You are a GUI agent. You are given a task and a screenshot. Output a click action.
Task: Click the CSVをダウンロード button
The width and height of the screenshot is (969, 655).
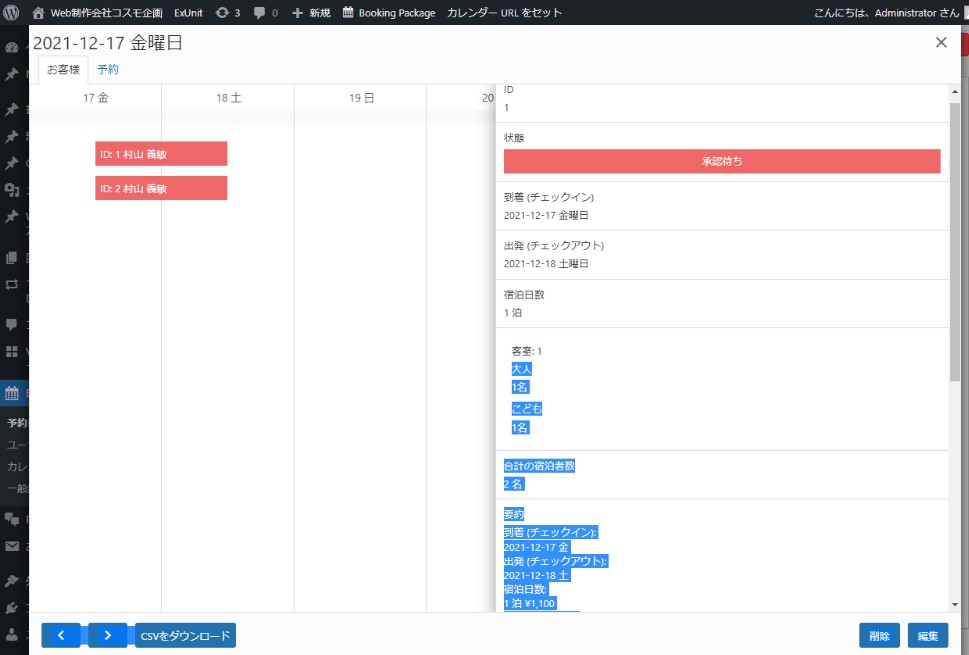click(185, 635)
